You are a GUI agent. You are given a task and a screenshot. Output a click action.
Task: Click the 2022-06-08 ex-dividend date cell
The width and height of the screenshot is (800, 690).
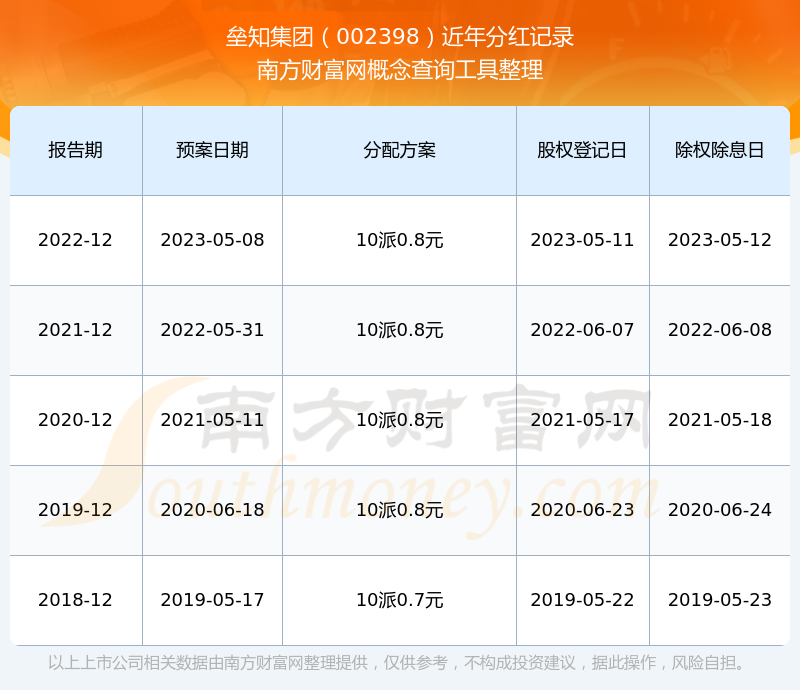[x=719, y=330]
